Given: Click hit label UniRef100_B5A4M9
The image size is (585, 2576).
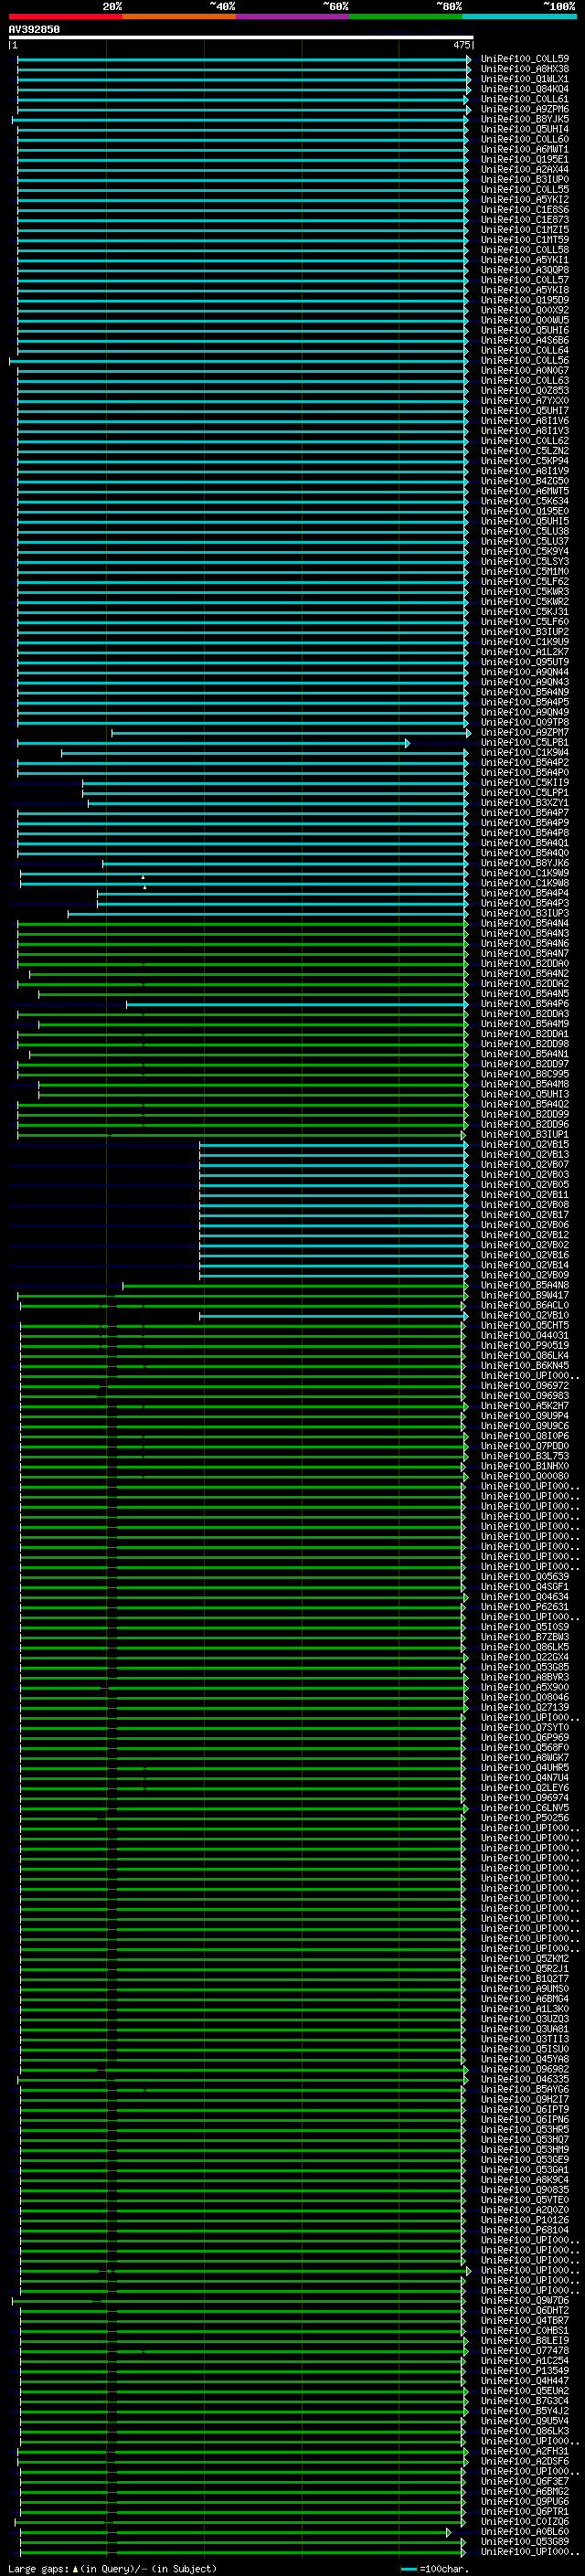Looking at the screenshot, I should click(525, 1023).
